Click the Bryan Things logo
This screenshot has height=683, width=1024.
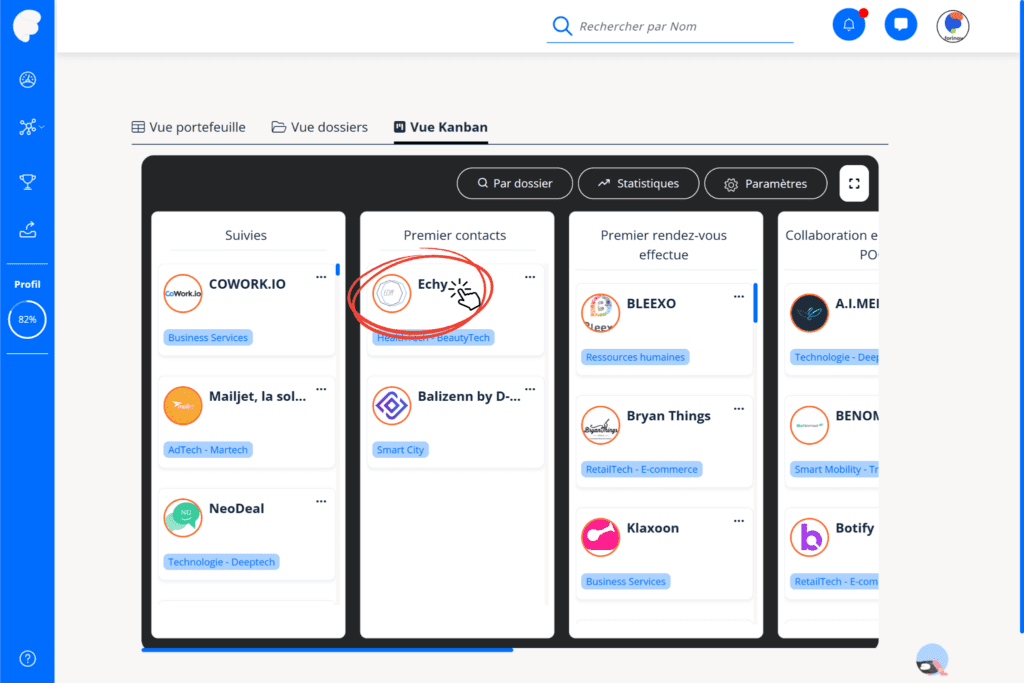600,425
